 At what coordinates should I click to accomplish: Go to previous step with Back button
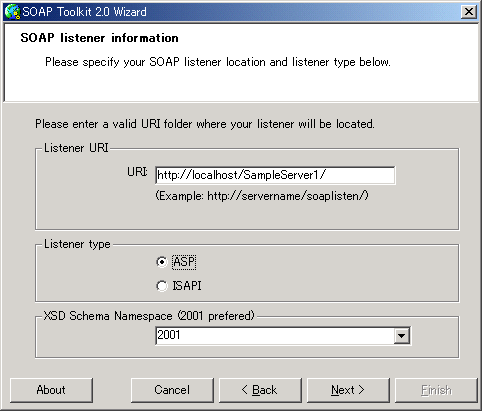pos(260,390)
